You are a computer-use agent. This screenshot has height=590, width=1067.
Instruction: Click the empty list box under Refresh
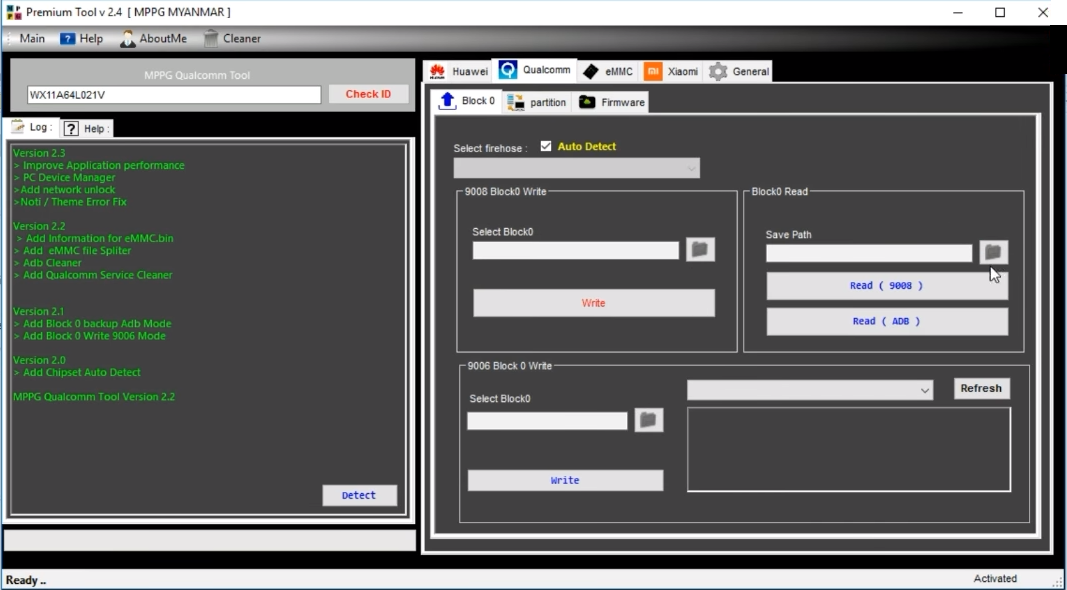coord(849,449)
